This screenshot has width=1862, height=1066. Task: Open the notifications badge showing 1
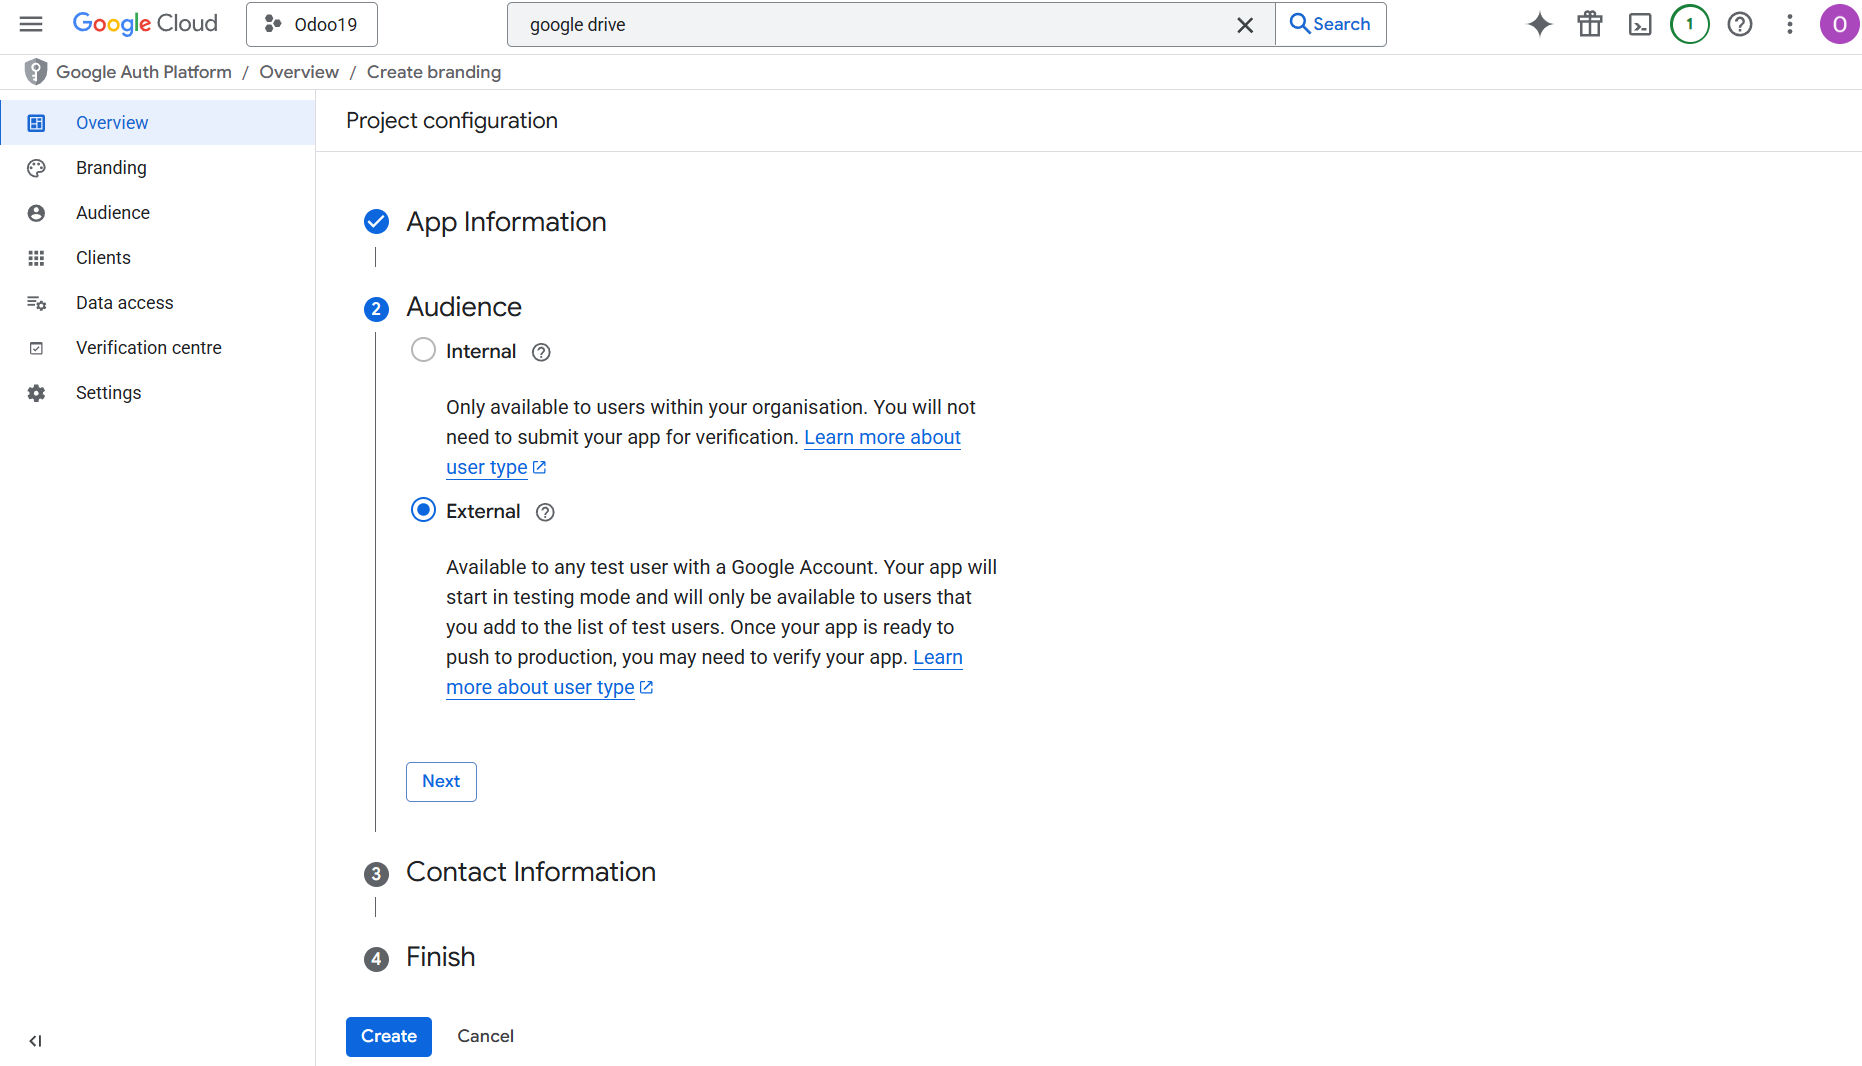(1690, 24)
